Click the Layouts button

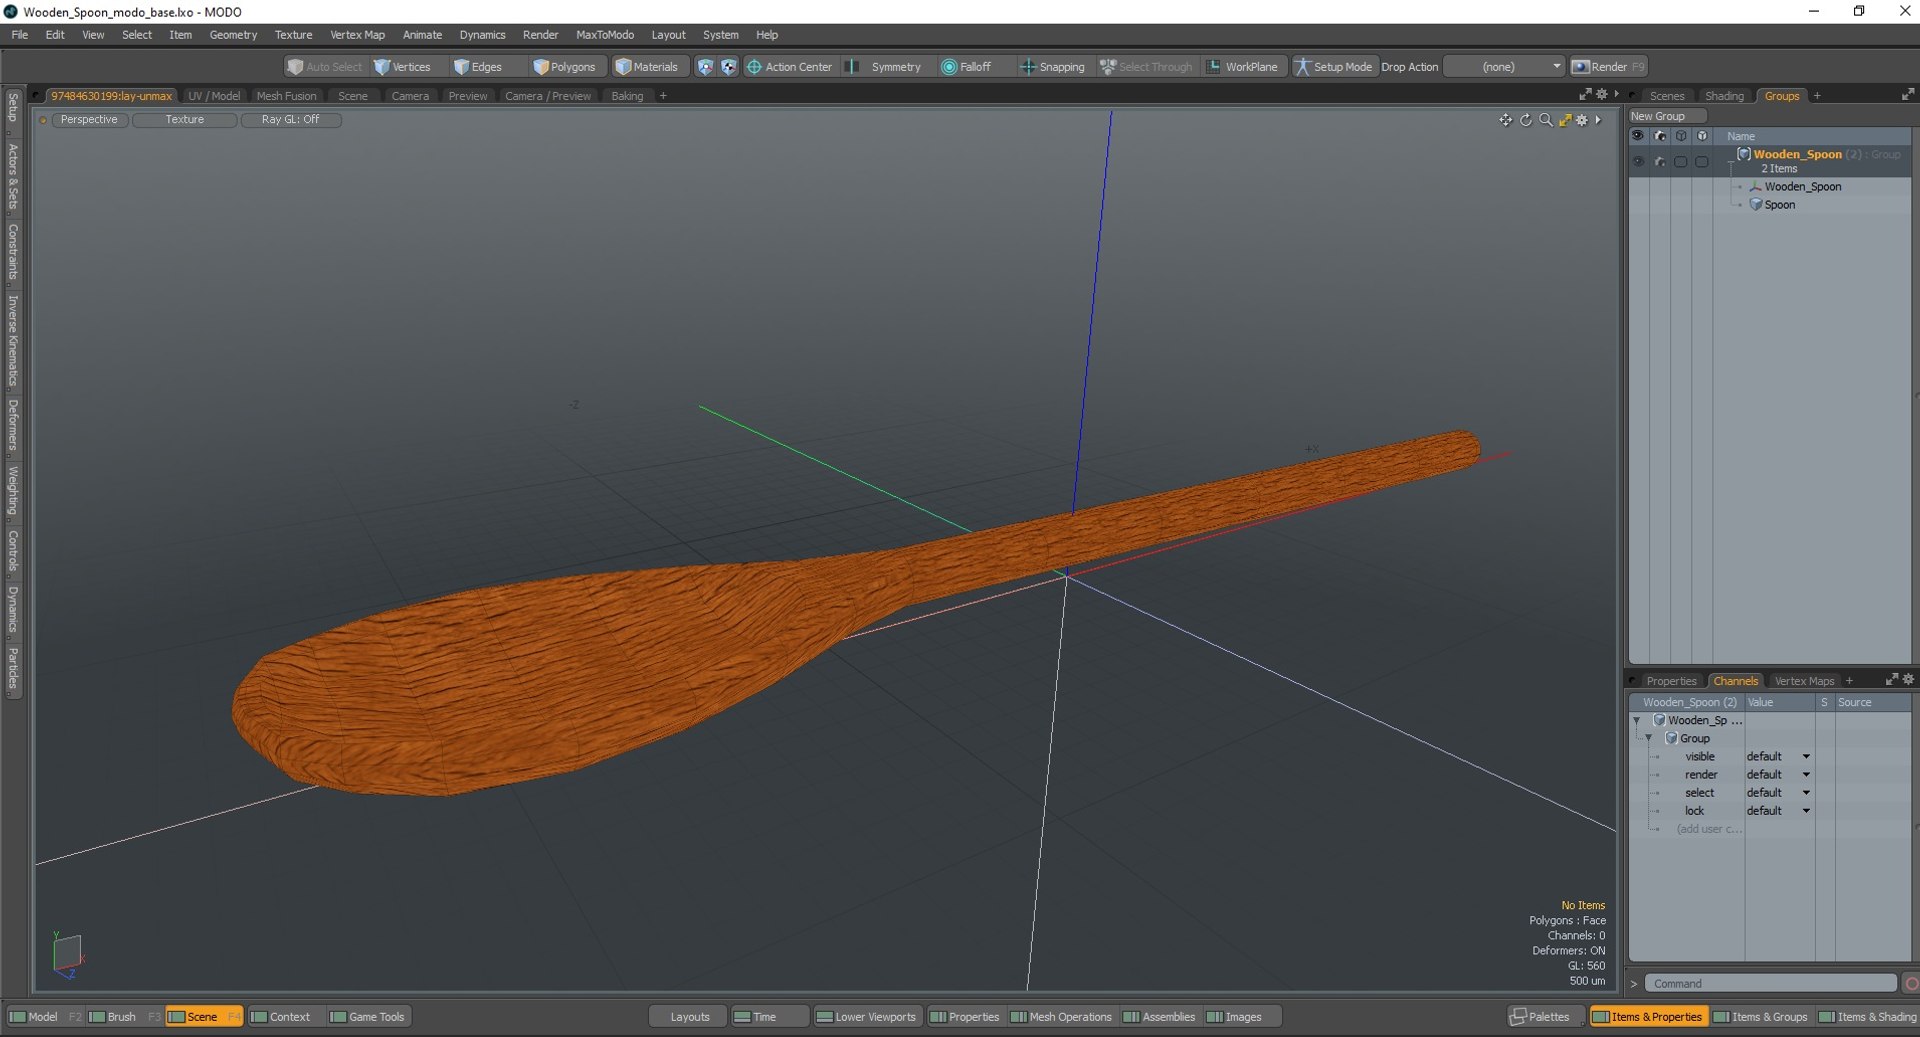click(689, 1017)
